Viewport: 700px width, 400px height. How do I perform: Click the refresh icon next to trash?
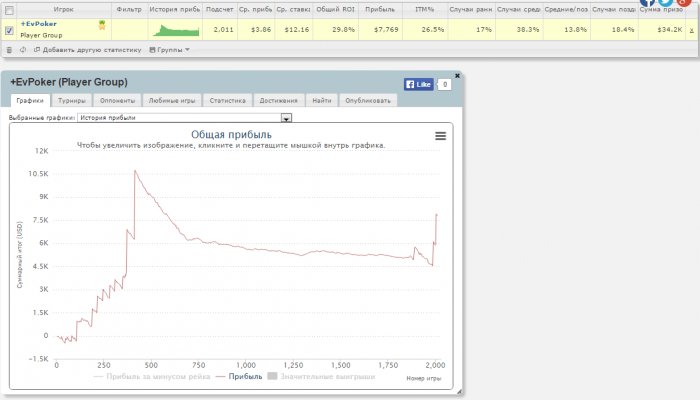click(x=23, y=50)
